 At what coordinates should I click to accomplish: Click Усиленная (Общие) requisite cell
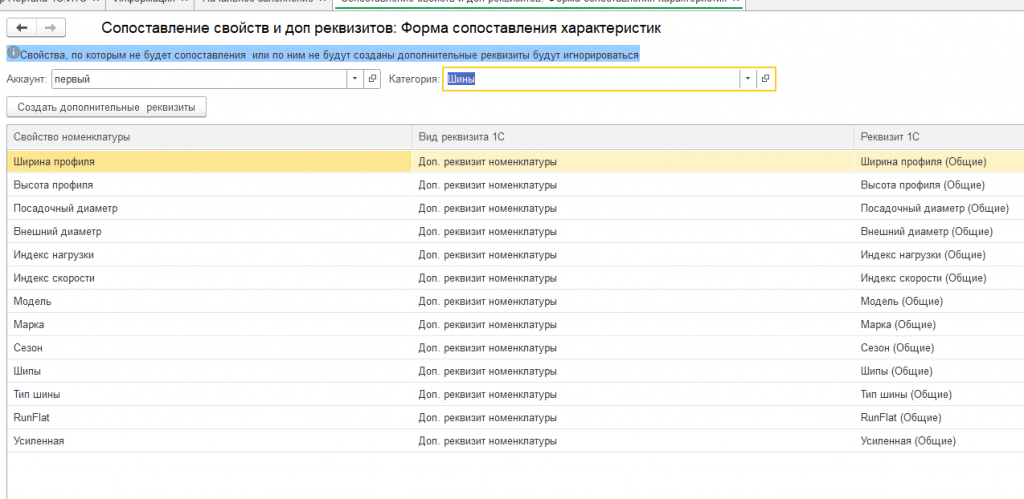pos(939,441)
